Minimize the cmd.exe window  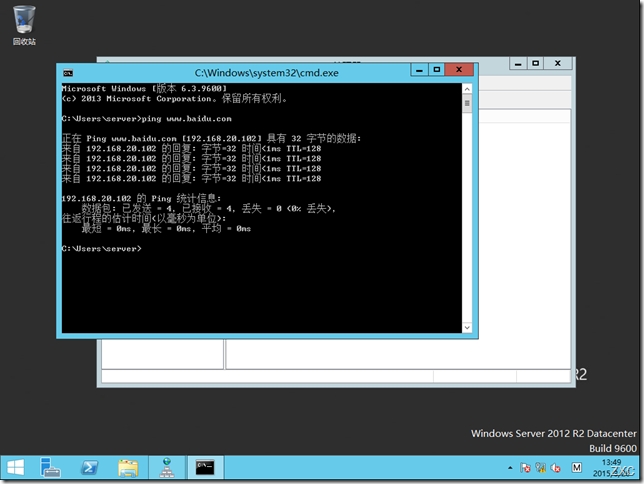tap(419, 70)
